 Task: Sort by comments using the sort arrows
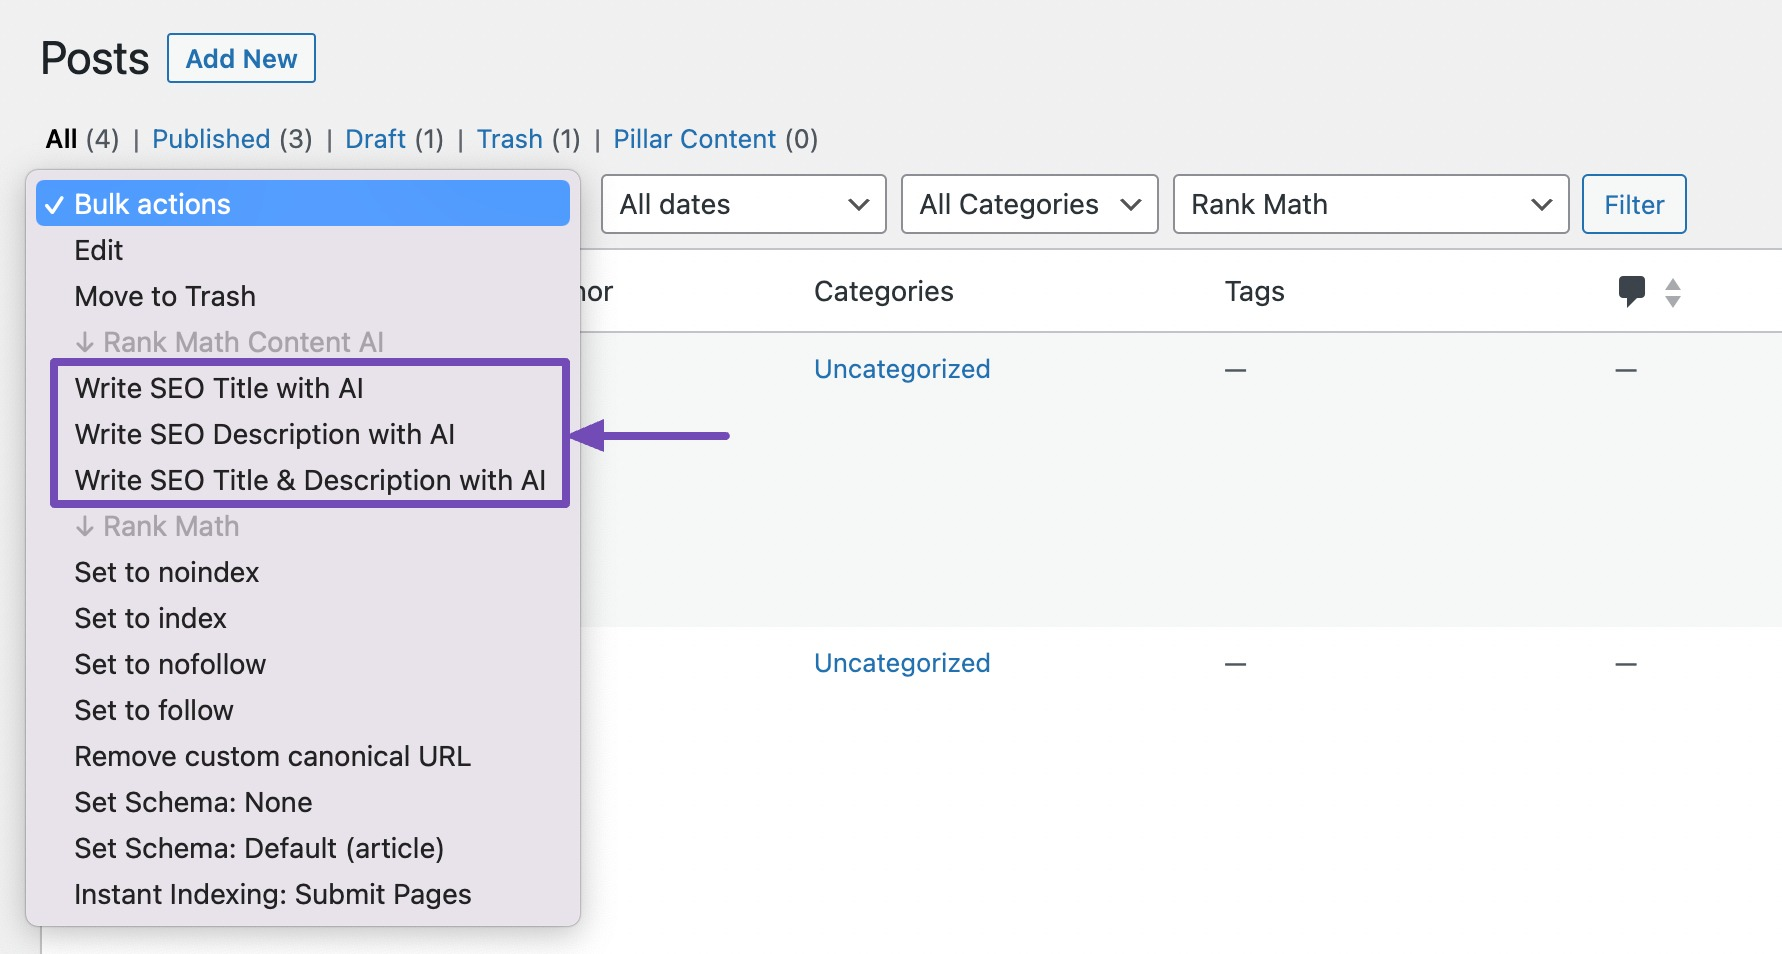(x=1672, y=292)
